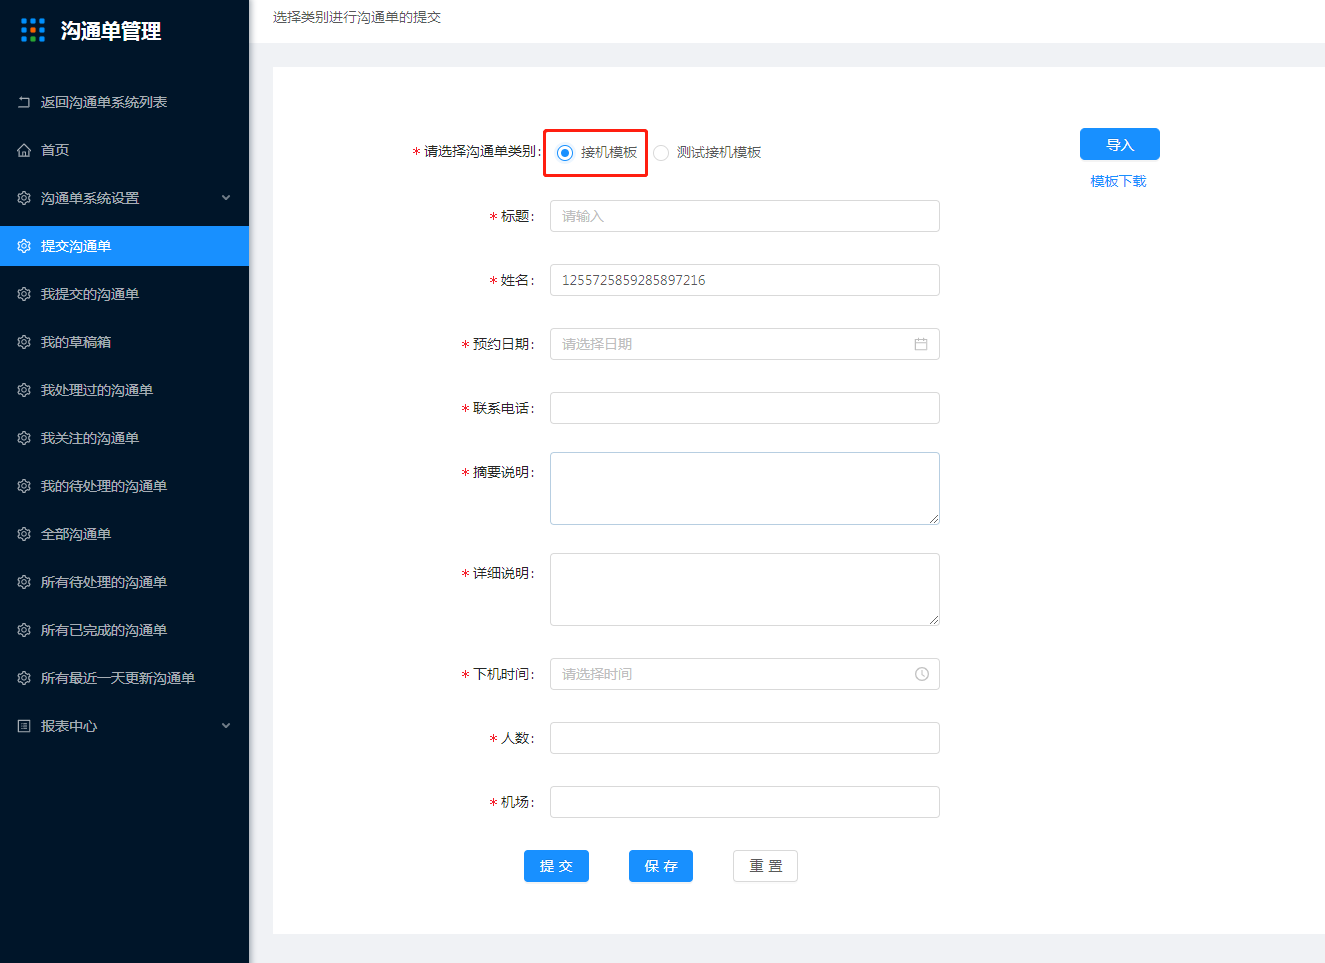Click the gear icon beside 我提交的沟通单
This screenshot has height=963, width=1325.
pos(24,294)
